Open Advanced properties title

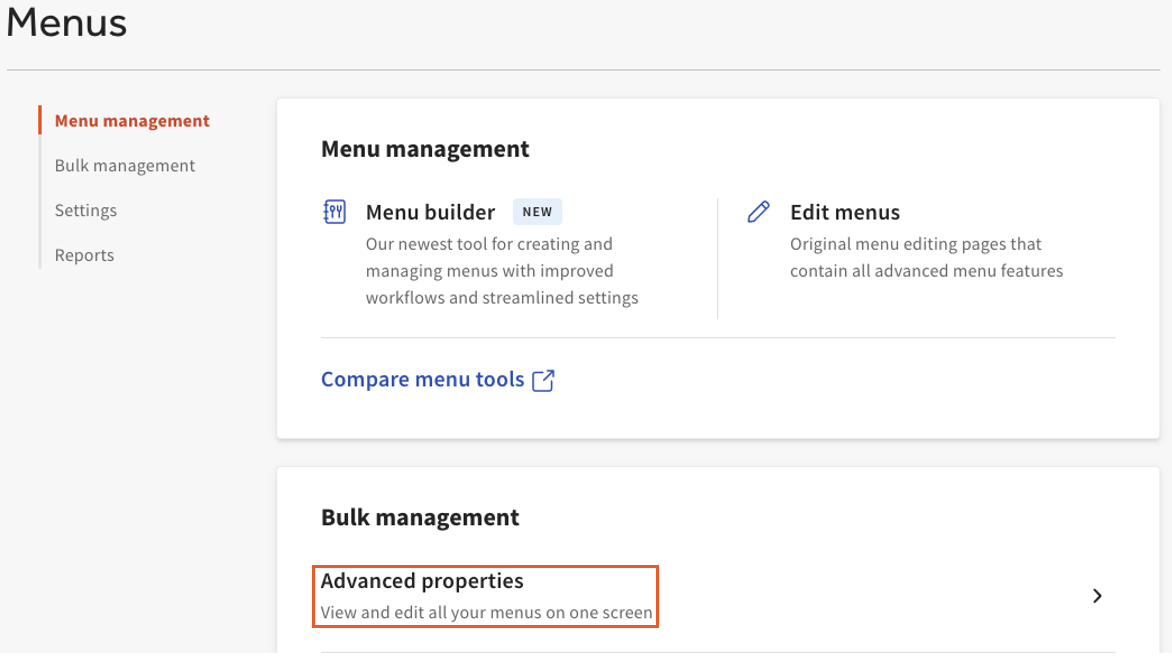click(422, 581)
